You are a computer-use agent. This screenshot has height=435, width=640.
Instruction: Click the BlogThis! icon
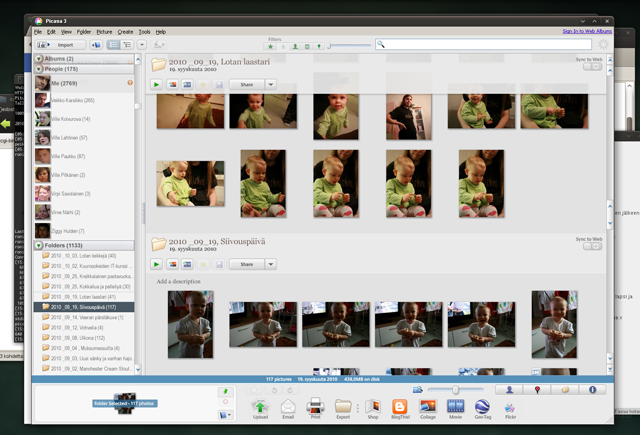coord(400,409)
